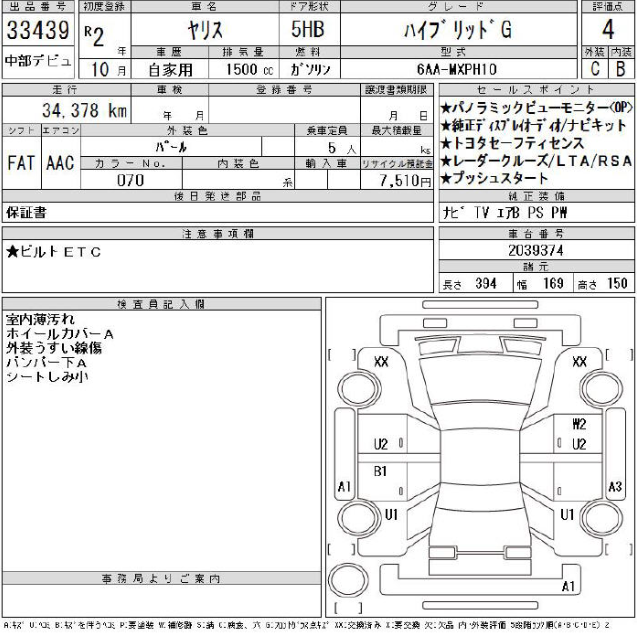This screenshot has height=634, width=637.
Task: Select the overall grade 4 score
Action: click(x=608, y=31)
